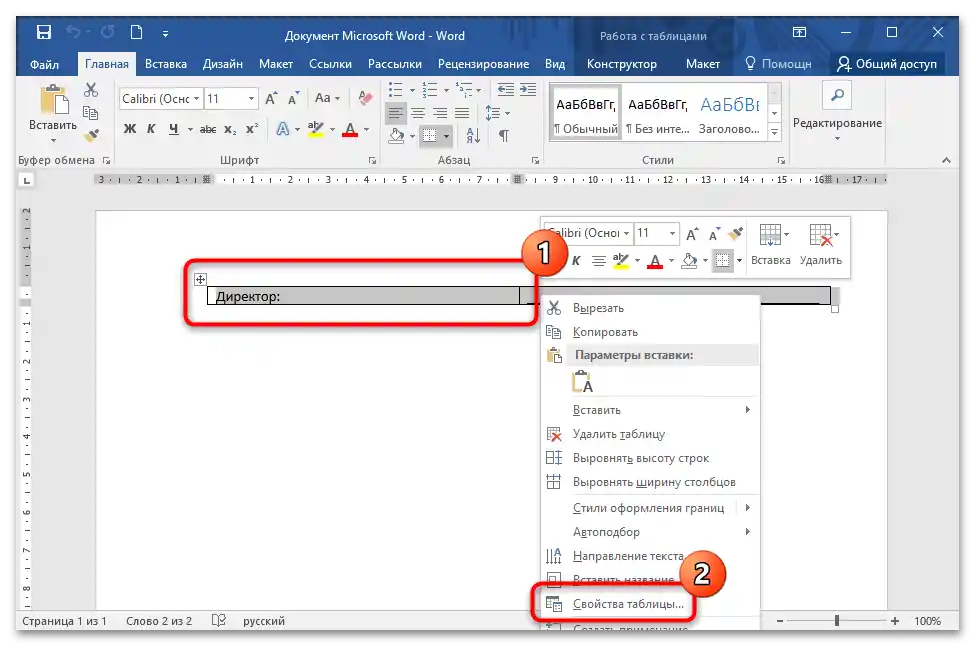
Task: Toggle italic (К) in ribbon
Action: pos(151,129)
